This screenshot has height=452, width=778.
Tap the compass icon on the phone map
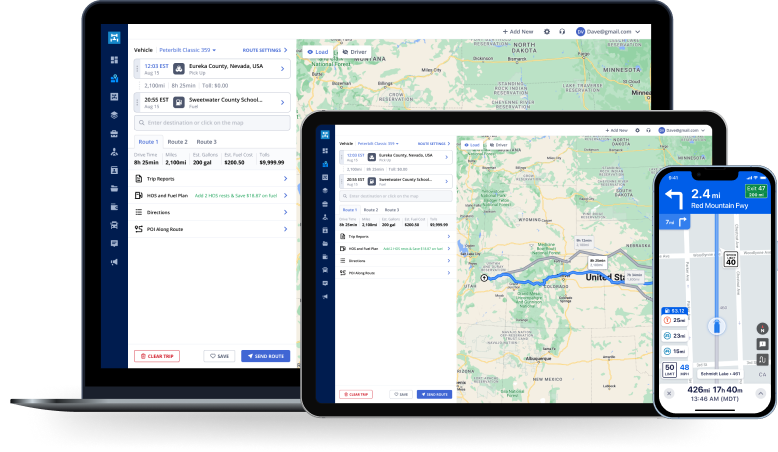tap(762, 328)
